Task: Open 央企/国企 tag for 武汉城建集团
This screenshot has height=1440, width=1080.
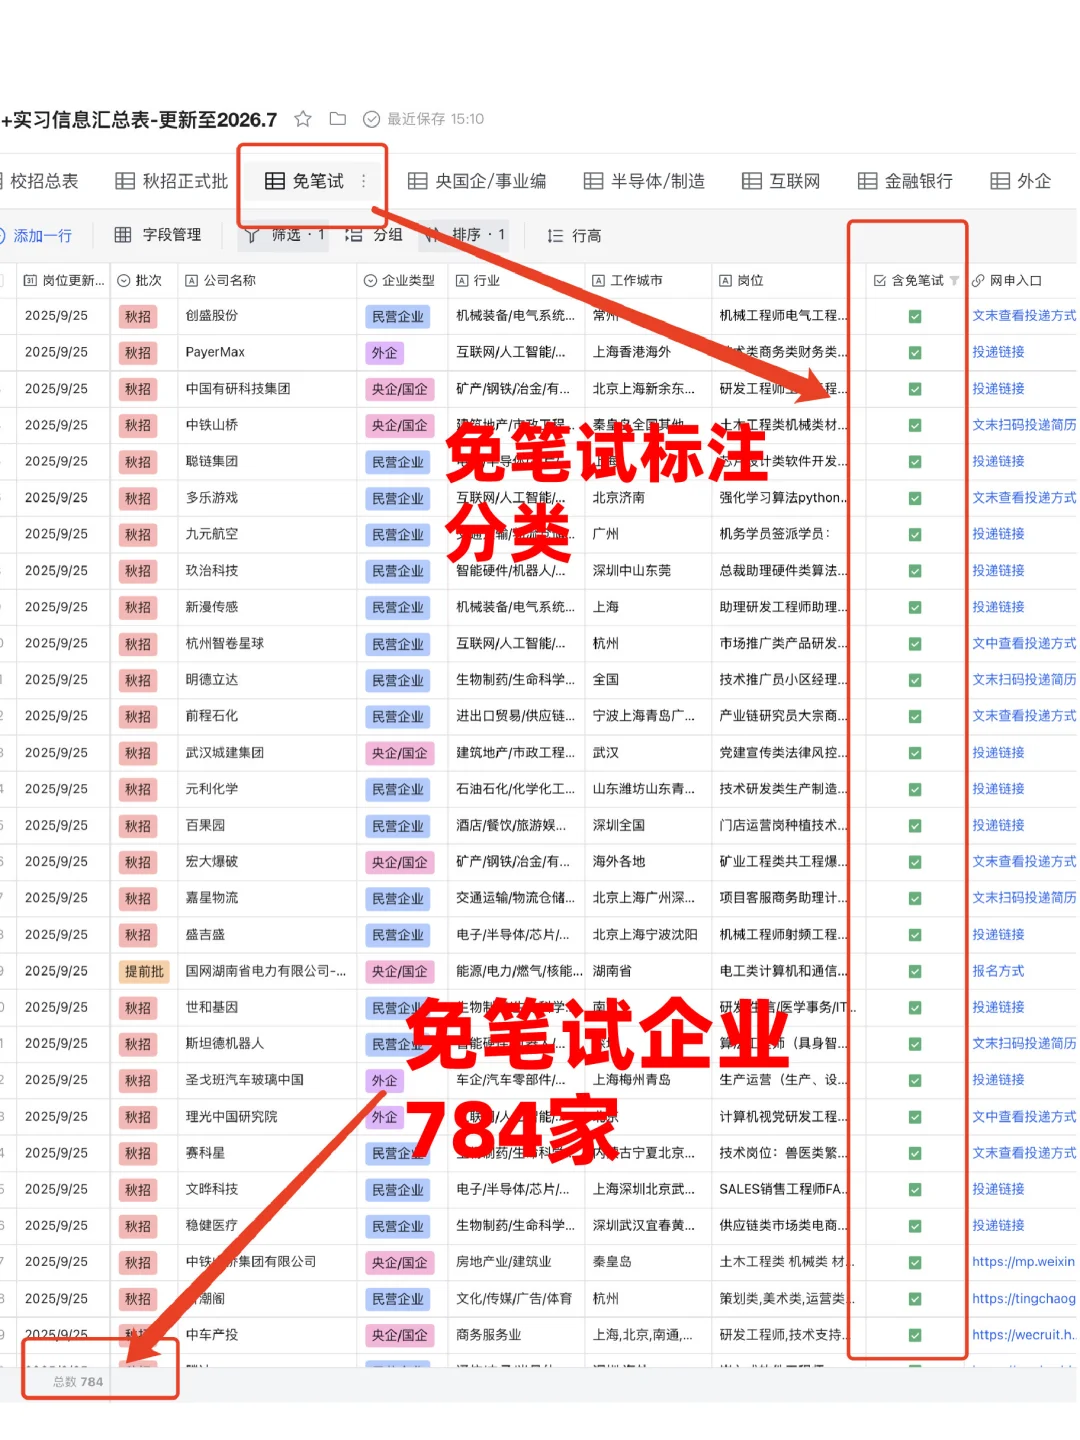Action: tap(400, 753)
